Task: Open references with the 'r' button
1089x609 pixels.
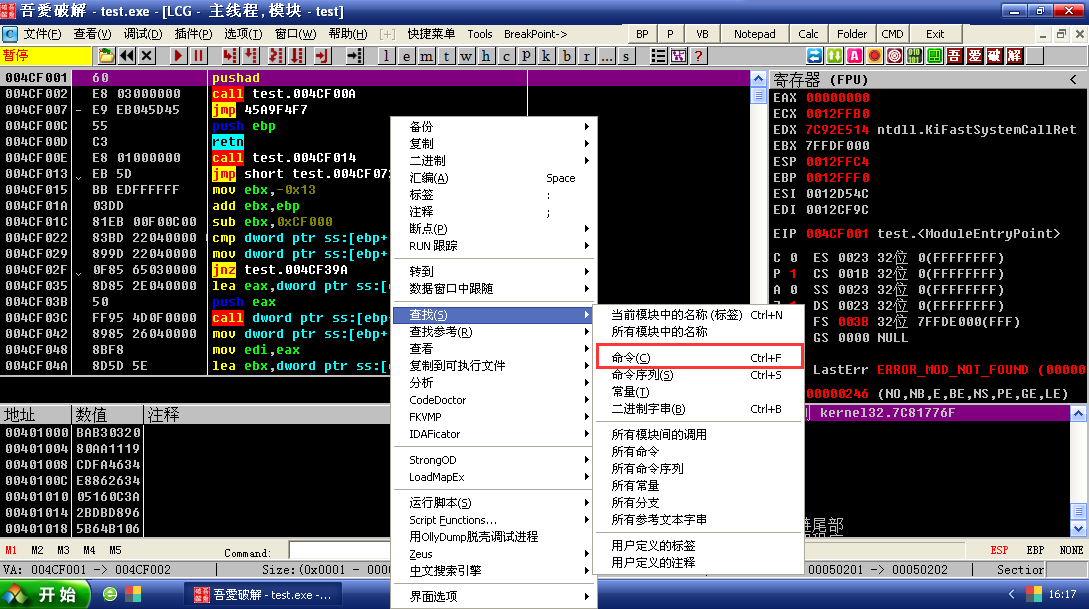Action: pyautogui.click(x=587, y=56)
